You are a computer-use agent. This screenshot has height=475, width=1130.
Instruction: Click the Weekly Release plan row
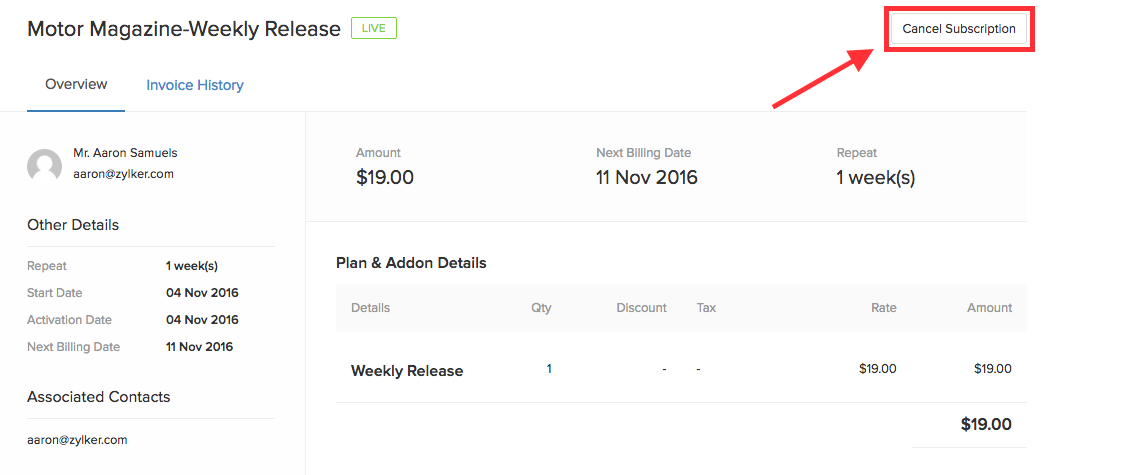pyautogui.click(x=407, y=370)
